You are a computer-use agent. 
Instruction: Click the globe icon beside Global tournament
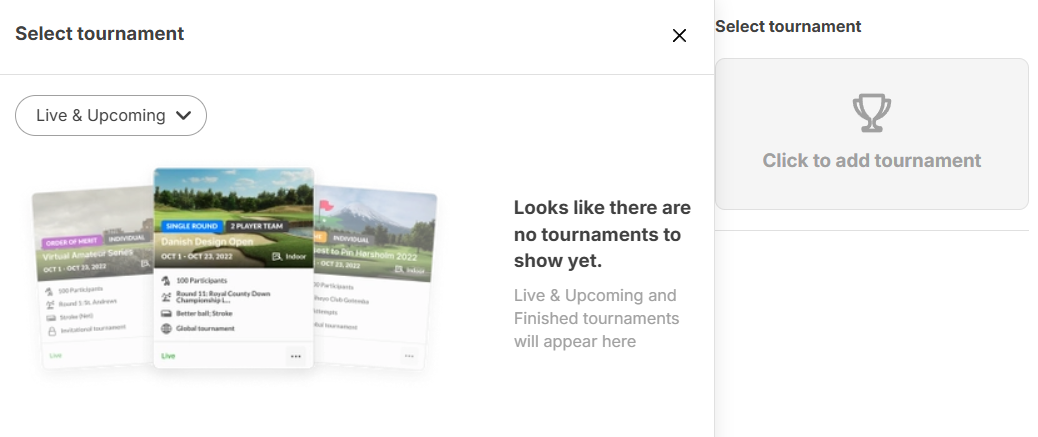[166, 329]
